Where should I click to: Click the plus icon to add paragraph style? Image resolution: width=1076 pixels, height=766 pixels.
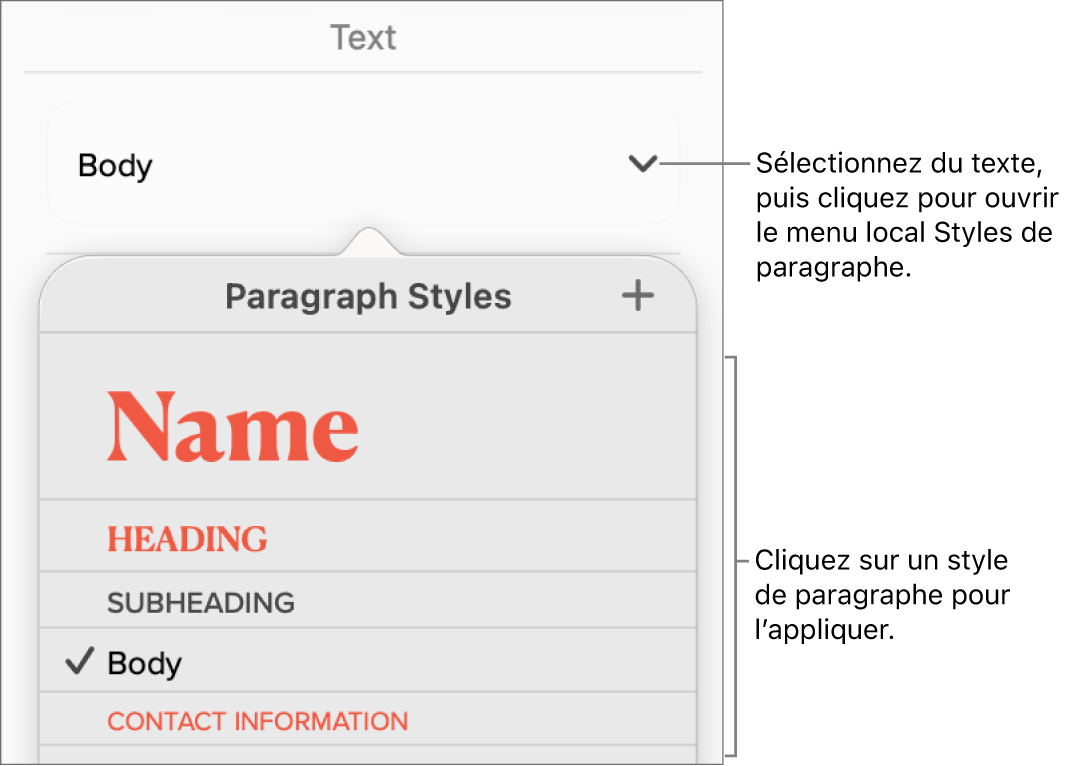point(637,296)
